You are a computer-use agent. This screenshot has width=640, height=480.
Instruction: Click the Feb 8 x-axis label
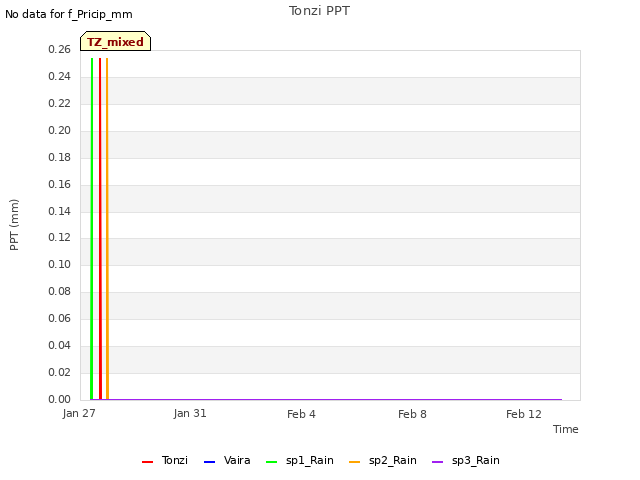pos(412,414)
